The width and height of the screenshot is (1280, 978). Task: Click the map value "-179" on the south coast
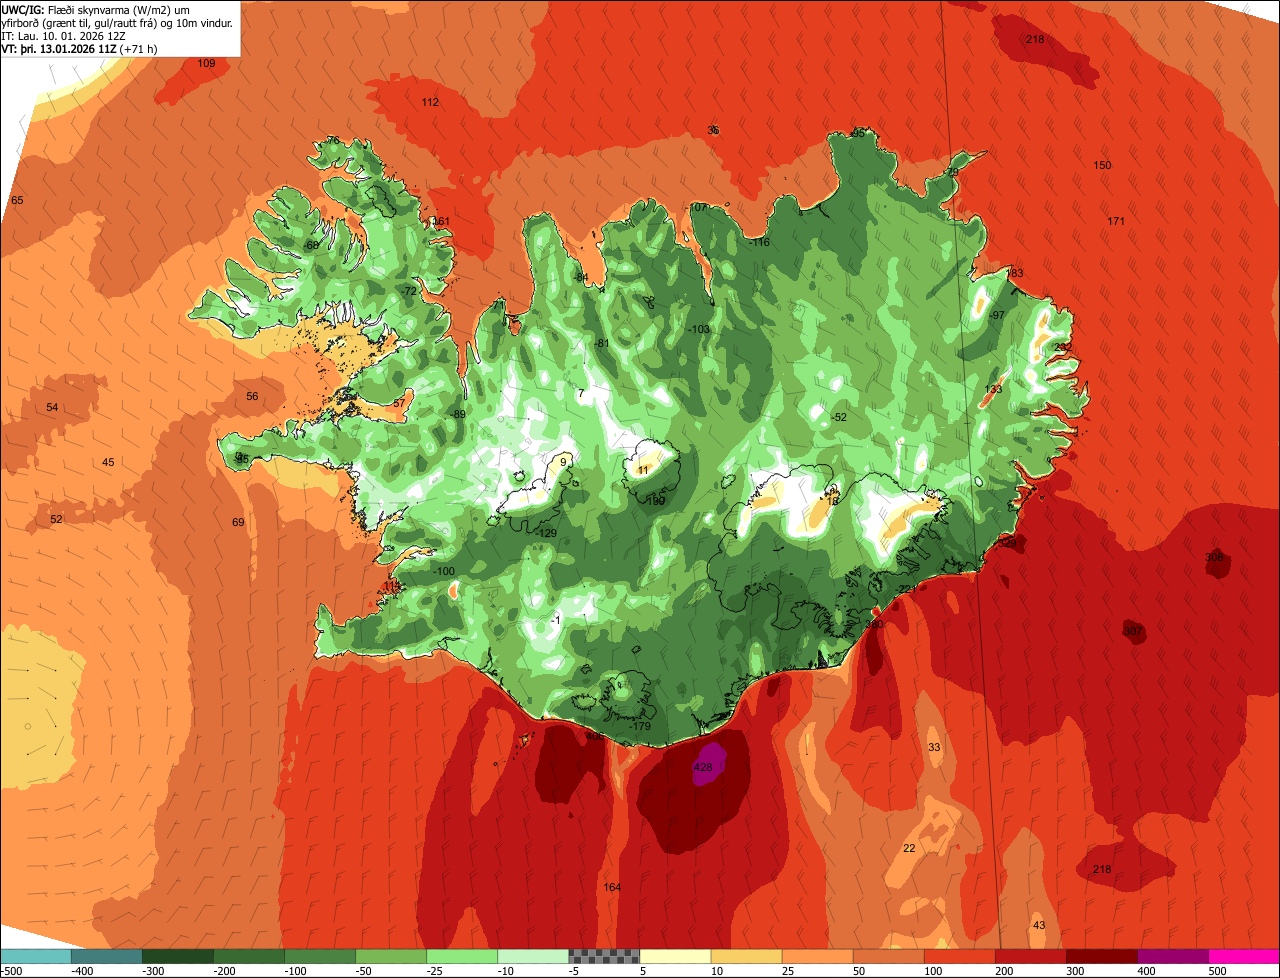tap(640, 726)
